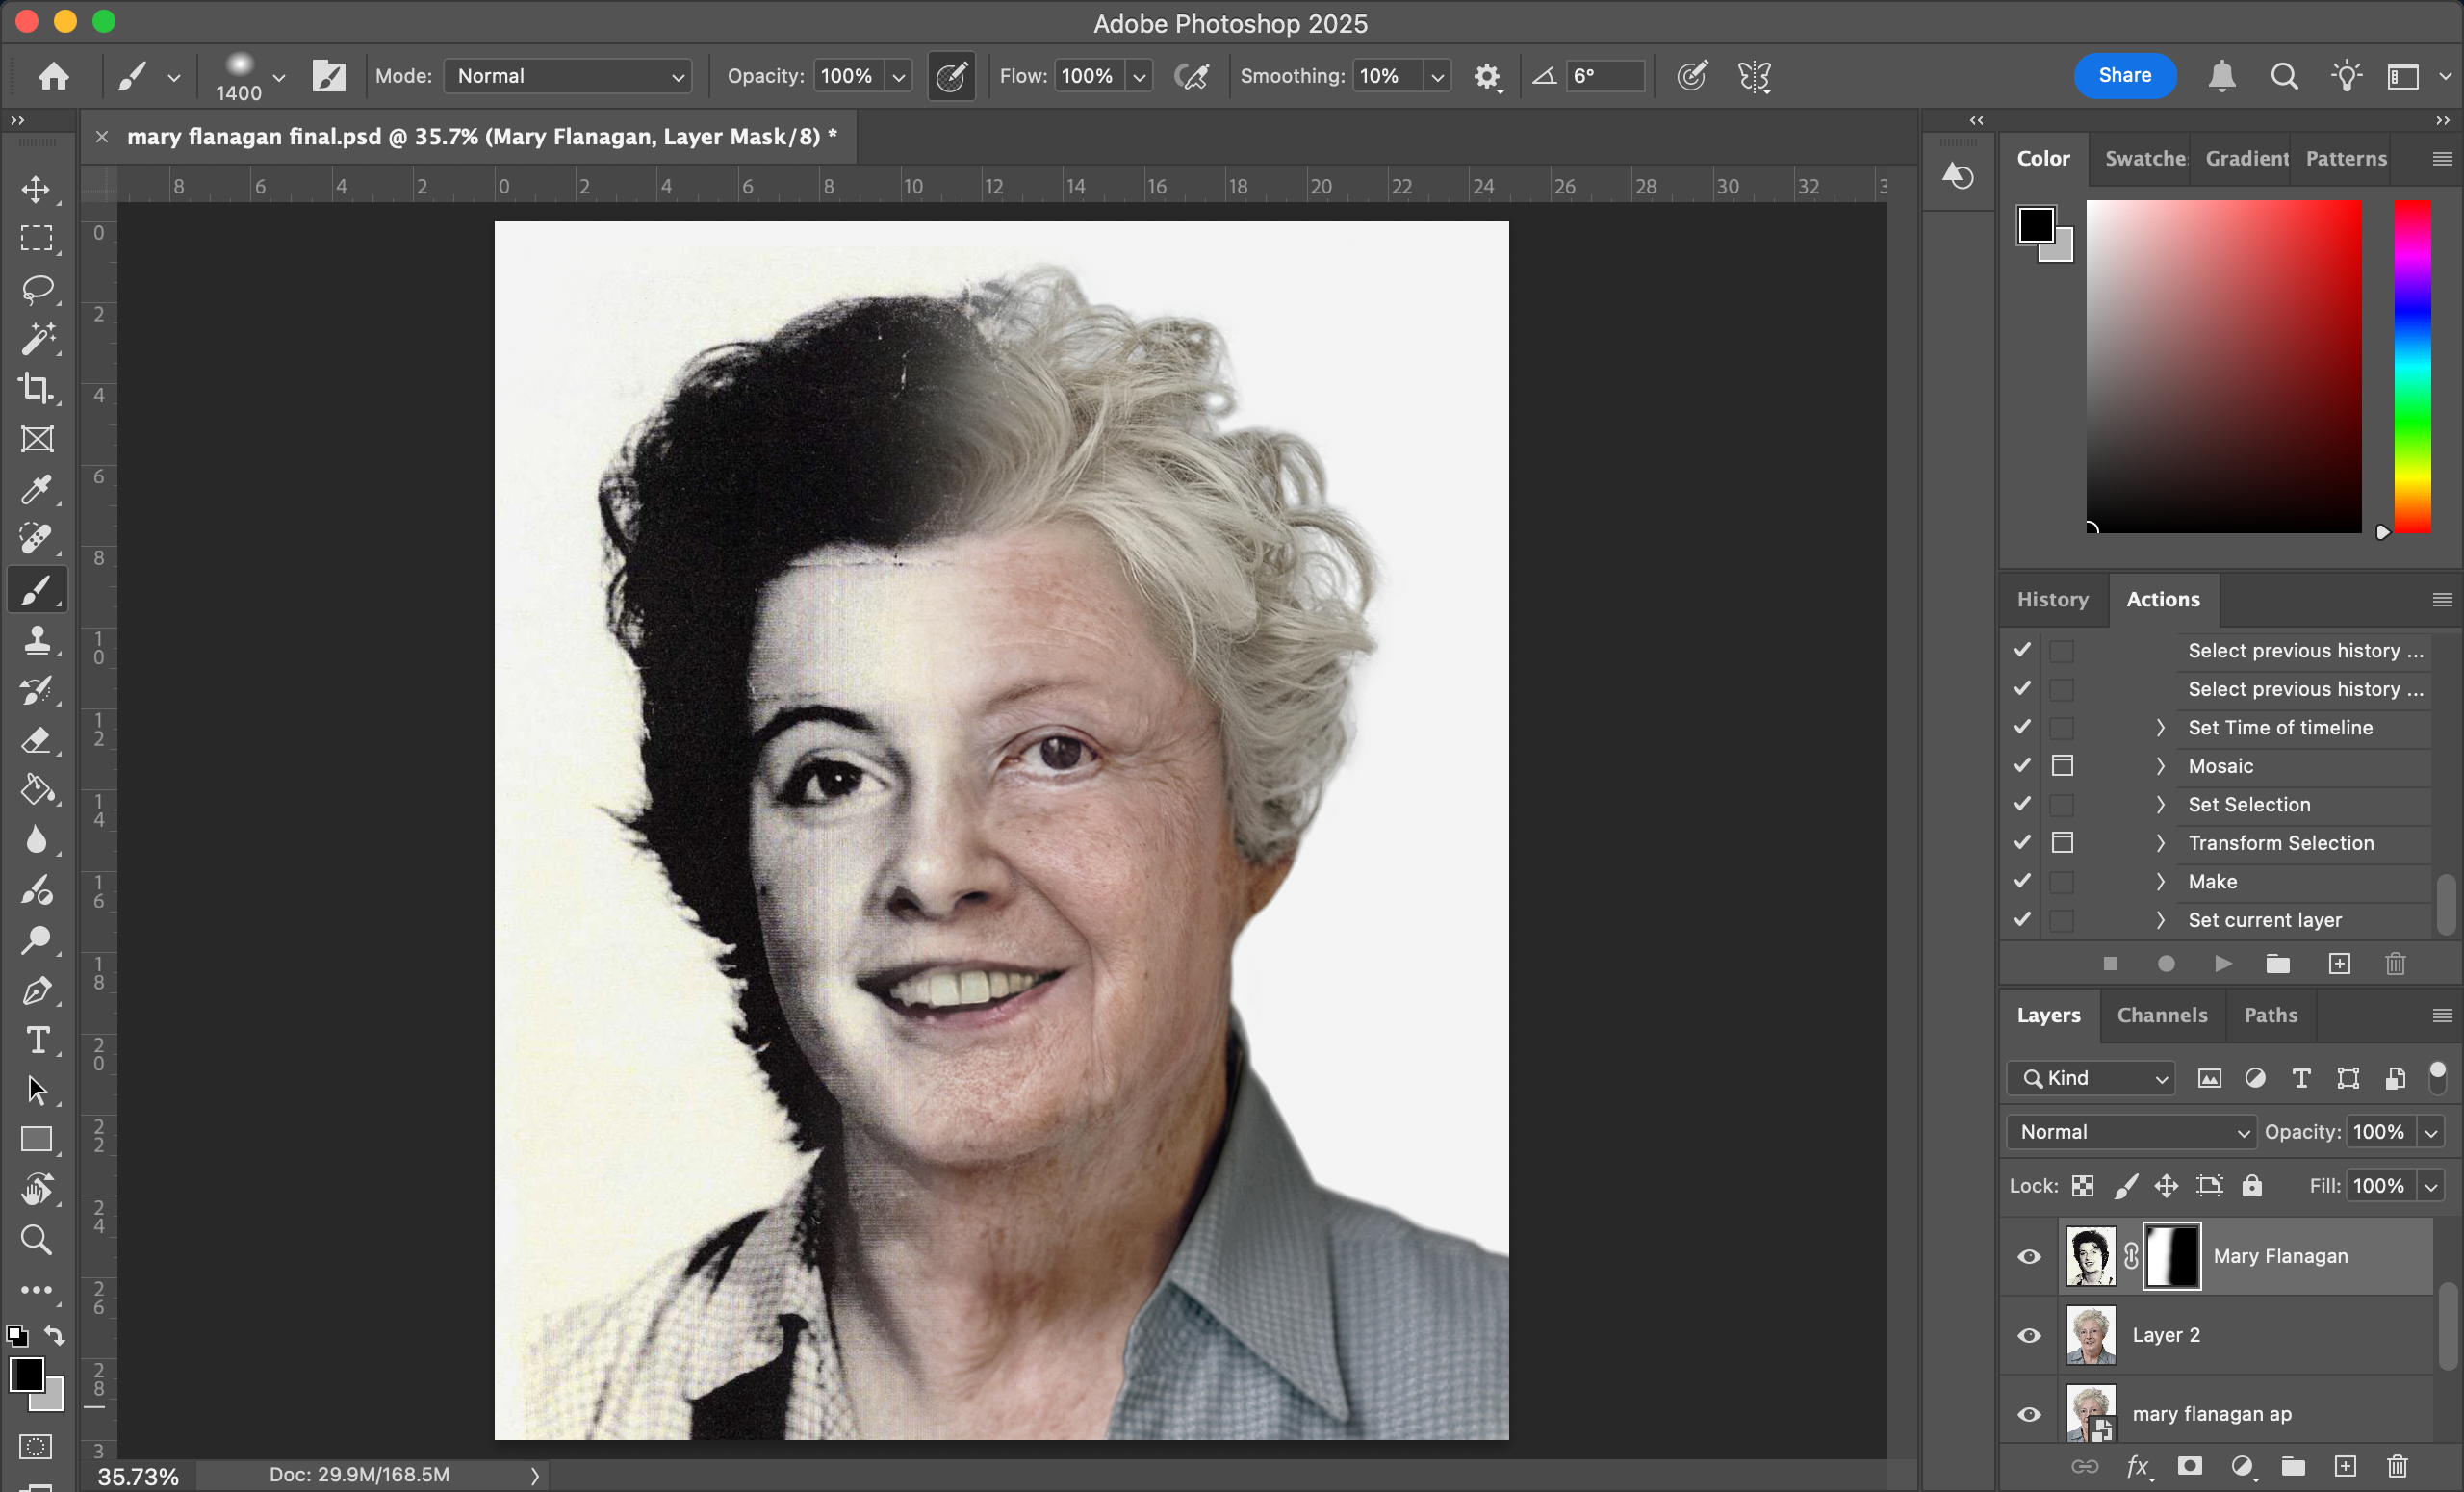Activate the Crop tool
Image resolution: width=2464 pixels, height=1492 pixels.
click(x=37, y=389)
